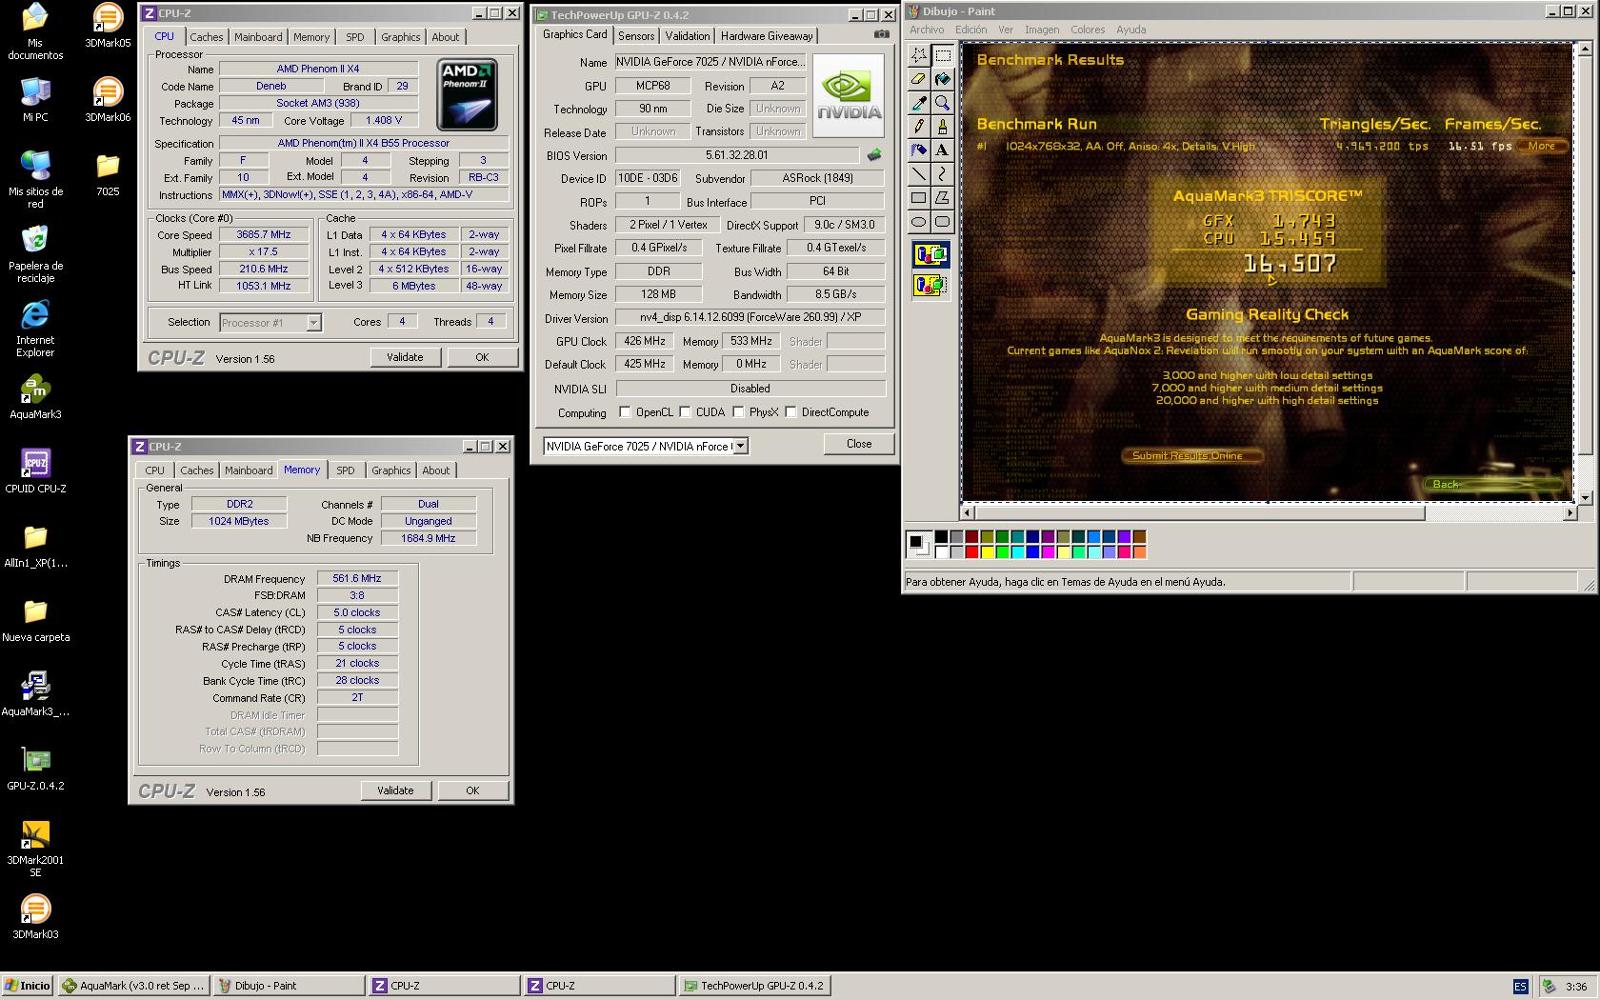Click the Paint horizontal scrollbar right arrow
Image resolution: width=1600 pixels, height=1000 pixels.
coord(1569,513)
